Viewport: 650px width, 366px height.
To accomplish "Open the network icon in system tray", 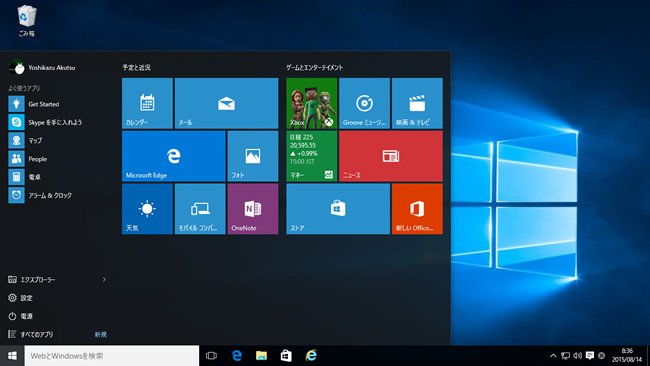I will point(565,356).
